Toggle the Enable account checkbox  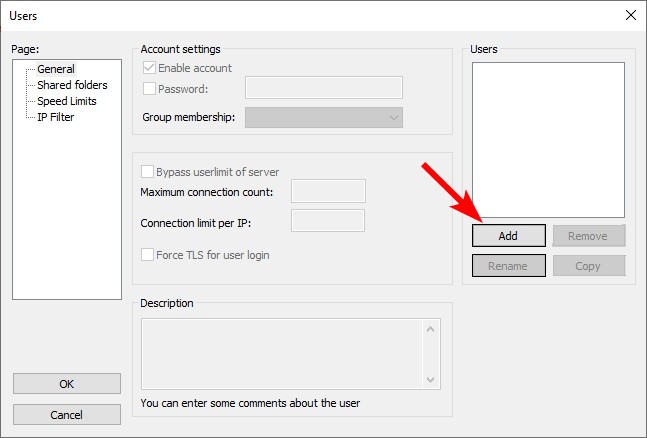click(149, 68)
